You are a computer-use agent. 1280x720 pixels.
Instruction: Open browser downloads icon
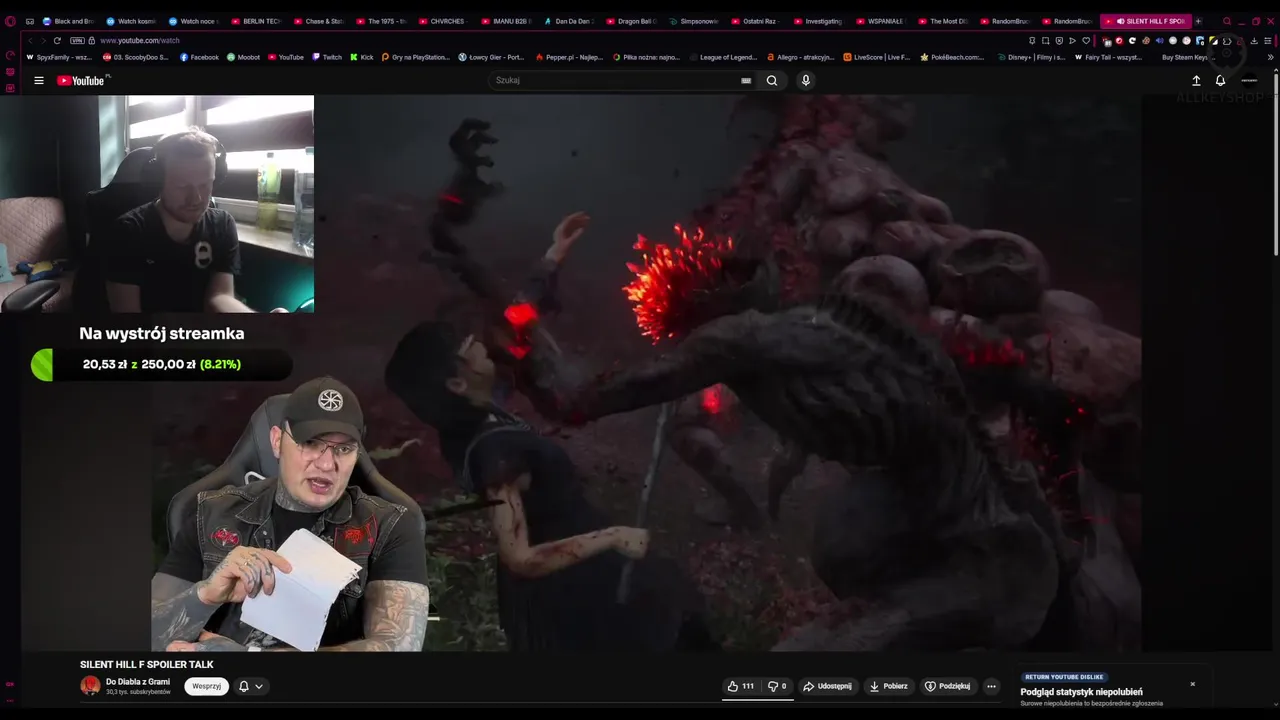click(1254, 41)
